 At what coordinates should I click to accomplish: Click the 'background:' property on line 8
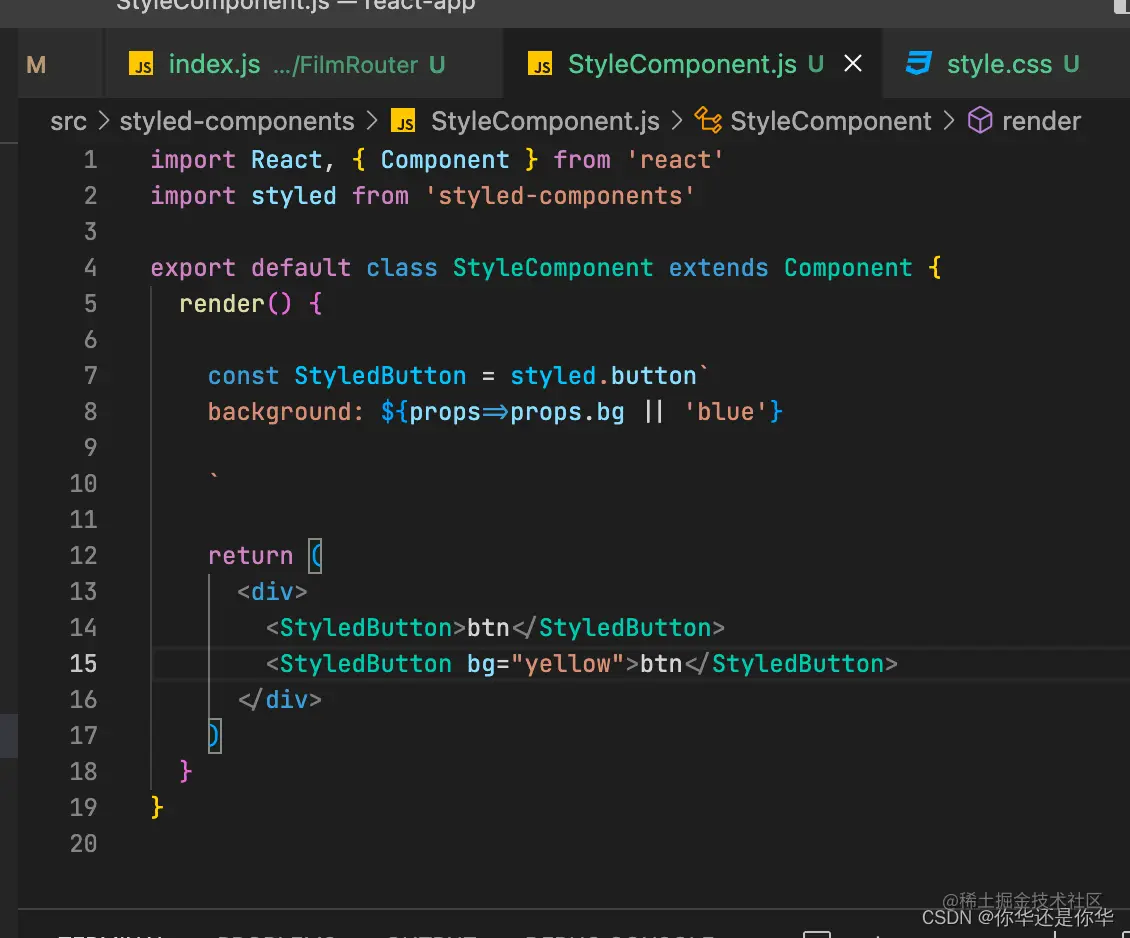(286, 411)
